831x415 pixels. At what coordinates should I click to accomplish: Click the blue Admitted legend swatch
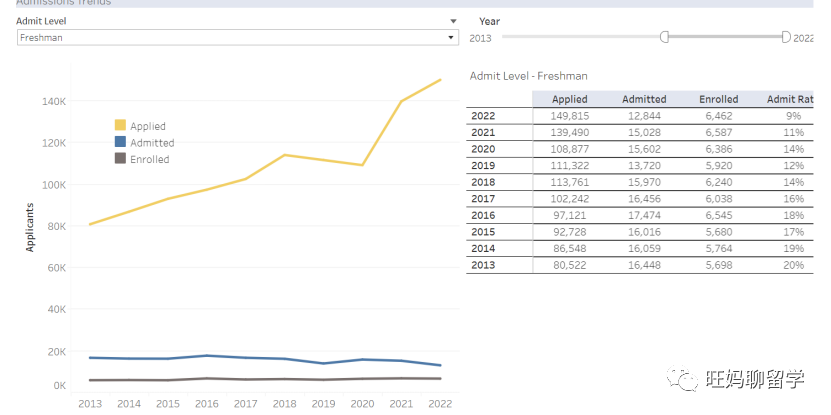click(120, 142)
